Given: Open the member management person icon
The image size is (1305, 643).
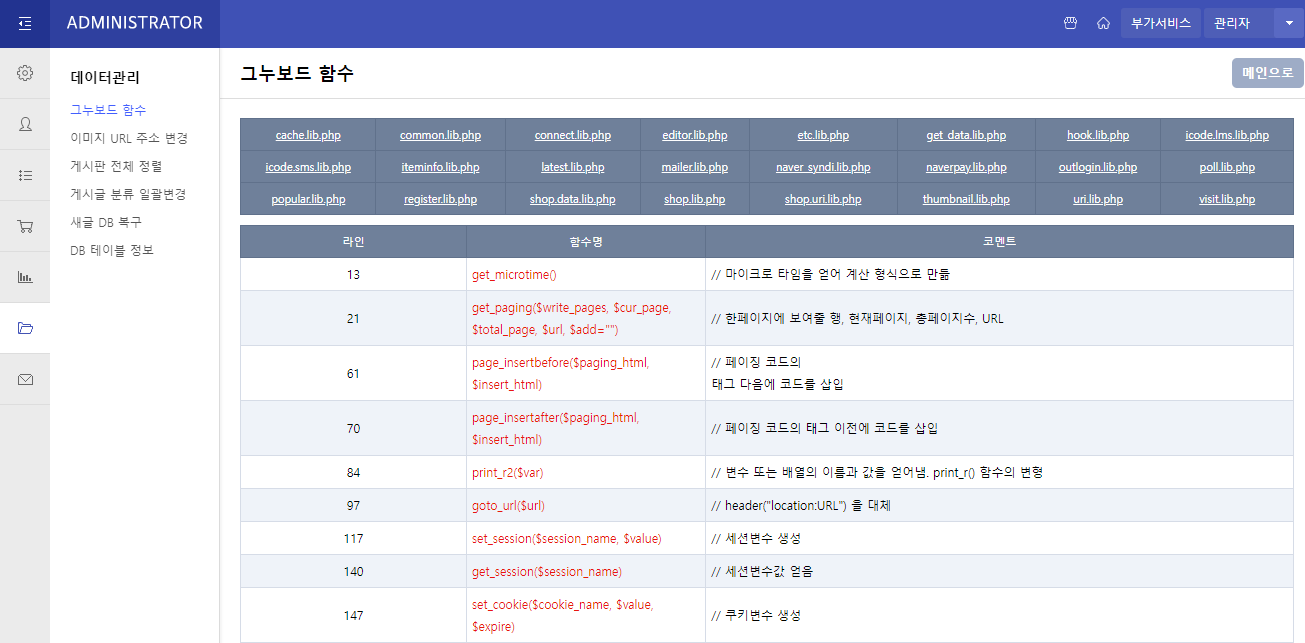Looking at the screenshot, I should [x=25, y=124].
